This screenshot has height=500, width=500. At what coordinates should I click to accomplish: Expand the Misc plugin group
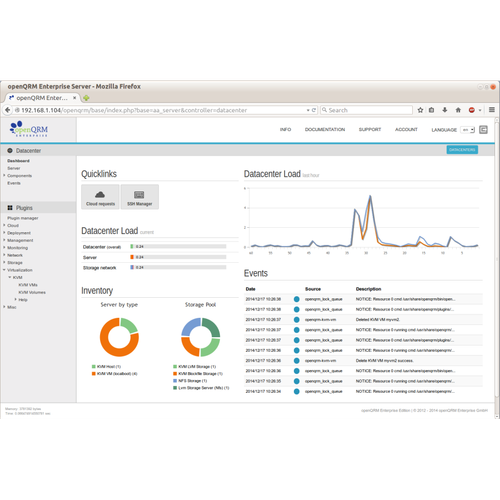[4, 307]
